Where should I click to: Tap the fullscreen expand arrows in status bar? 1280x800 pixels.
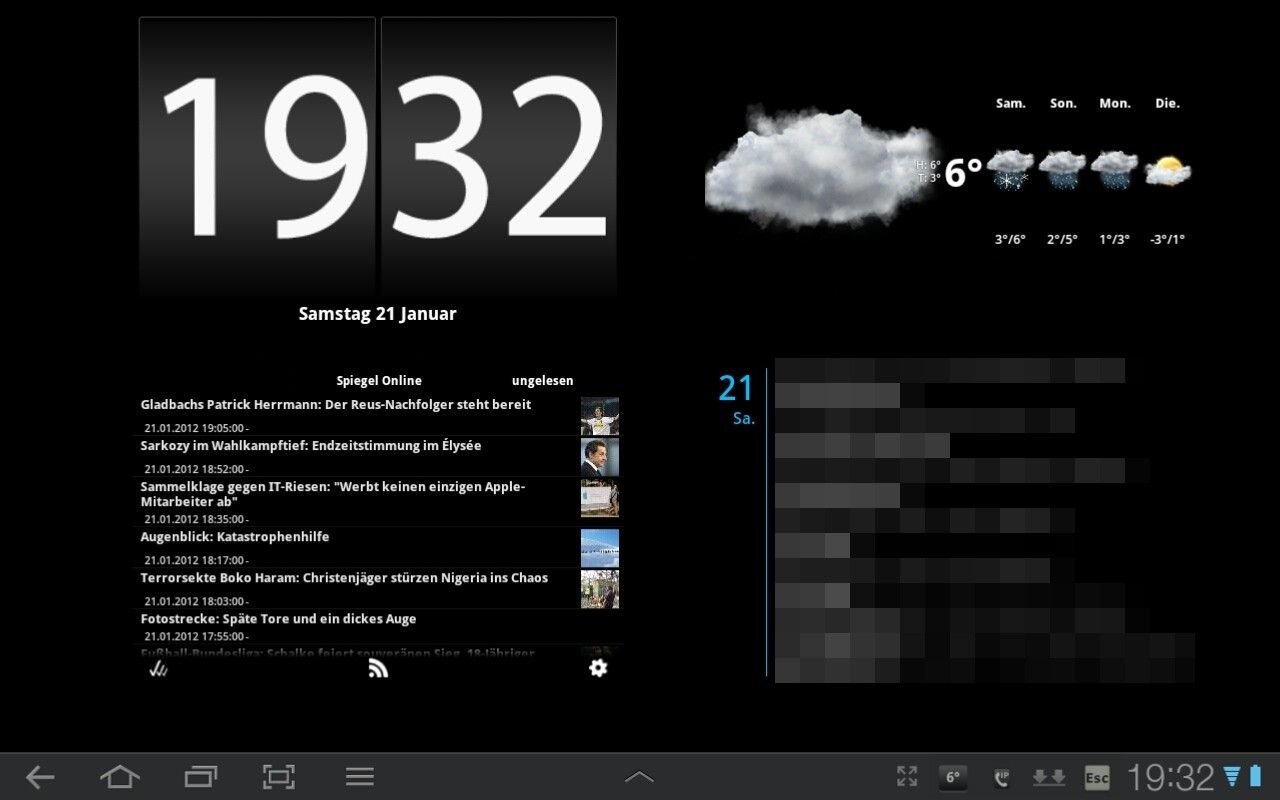(907, 776)
